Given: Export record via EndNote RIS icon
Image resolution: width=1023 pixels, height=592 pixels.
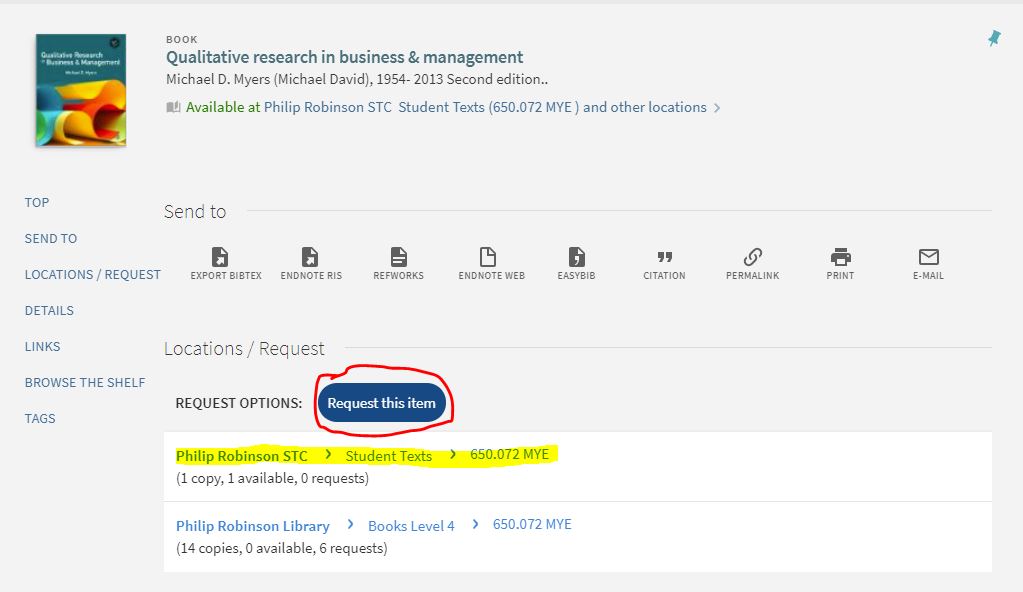Looking at the screenshot, I should 311,258.
